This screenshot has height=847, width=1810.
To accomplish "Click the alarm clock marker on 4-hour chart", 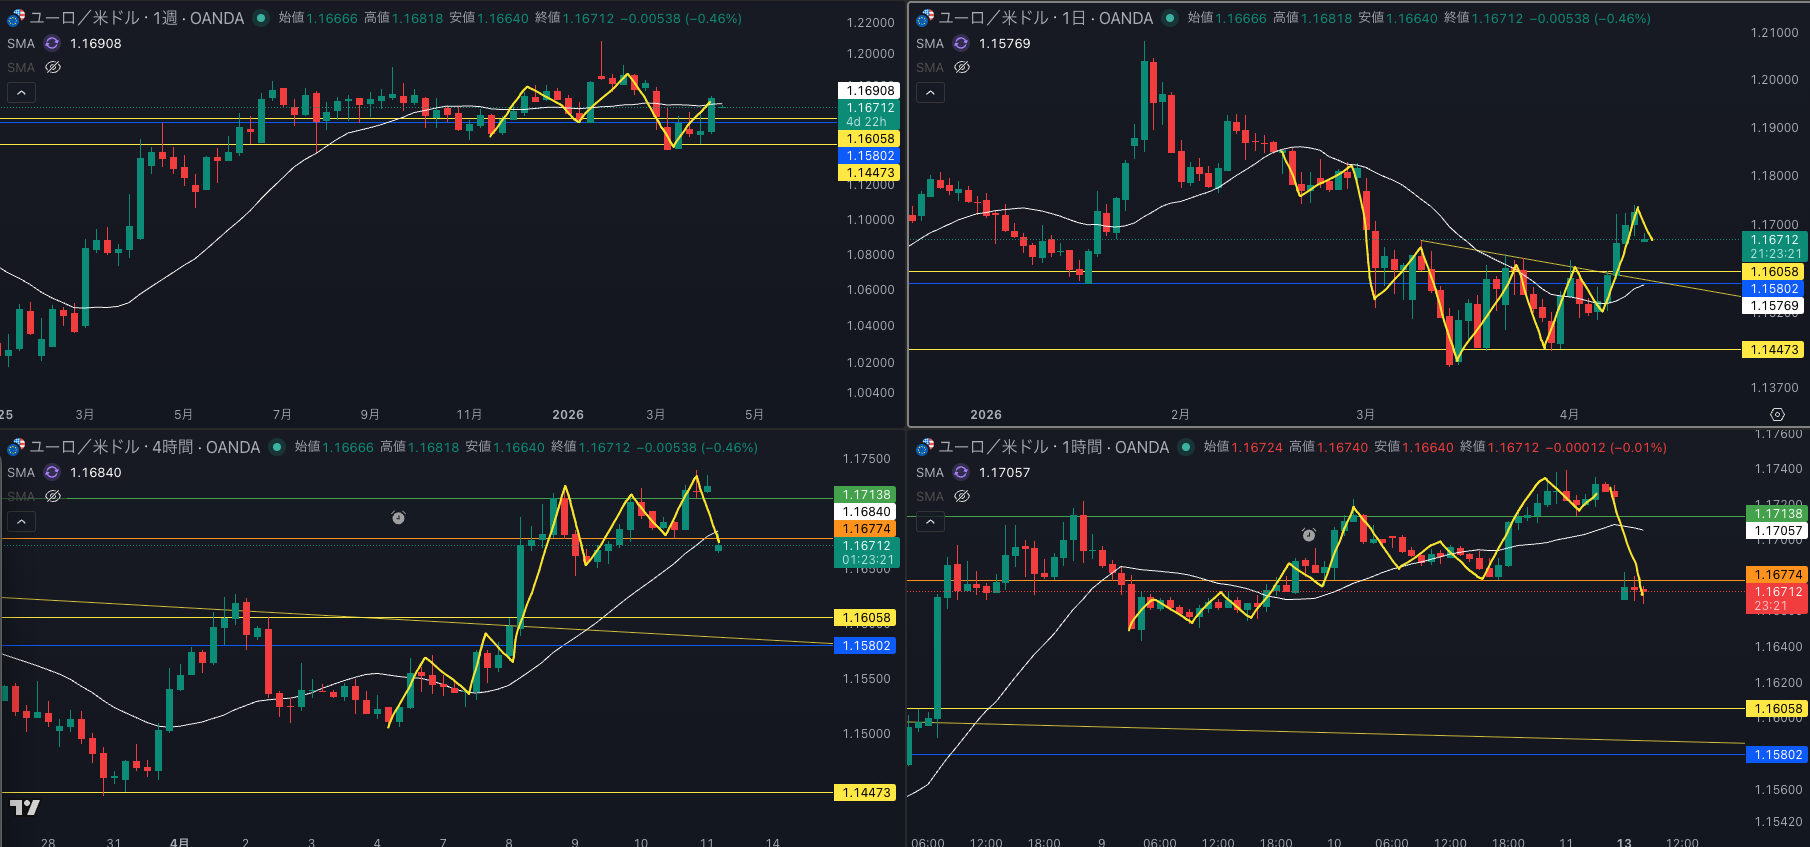I will pos(398,517).
